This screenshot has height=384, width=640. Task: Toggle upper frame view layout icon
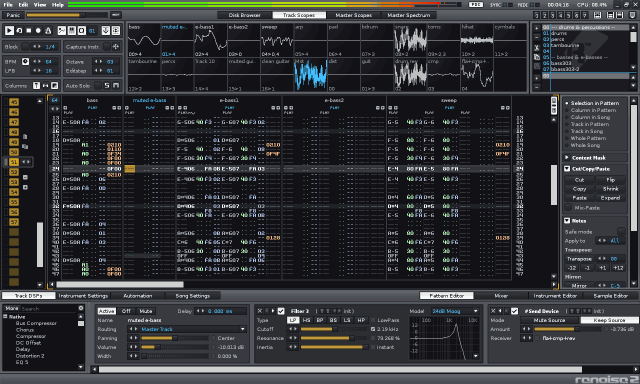[x=610, y=15]
